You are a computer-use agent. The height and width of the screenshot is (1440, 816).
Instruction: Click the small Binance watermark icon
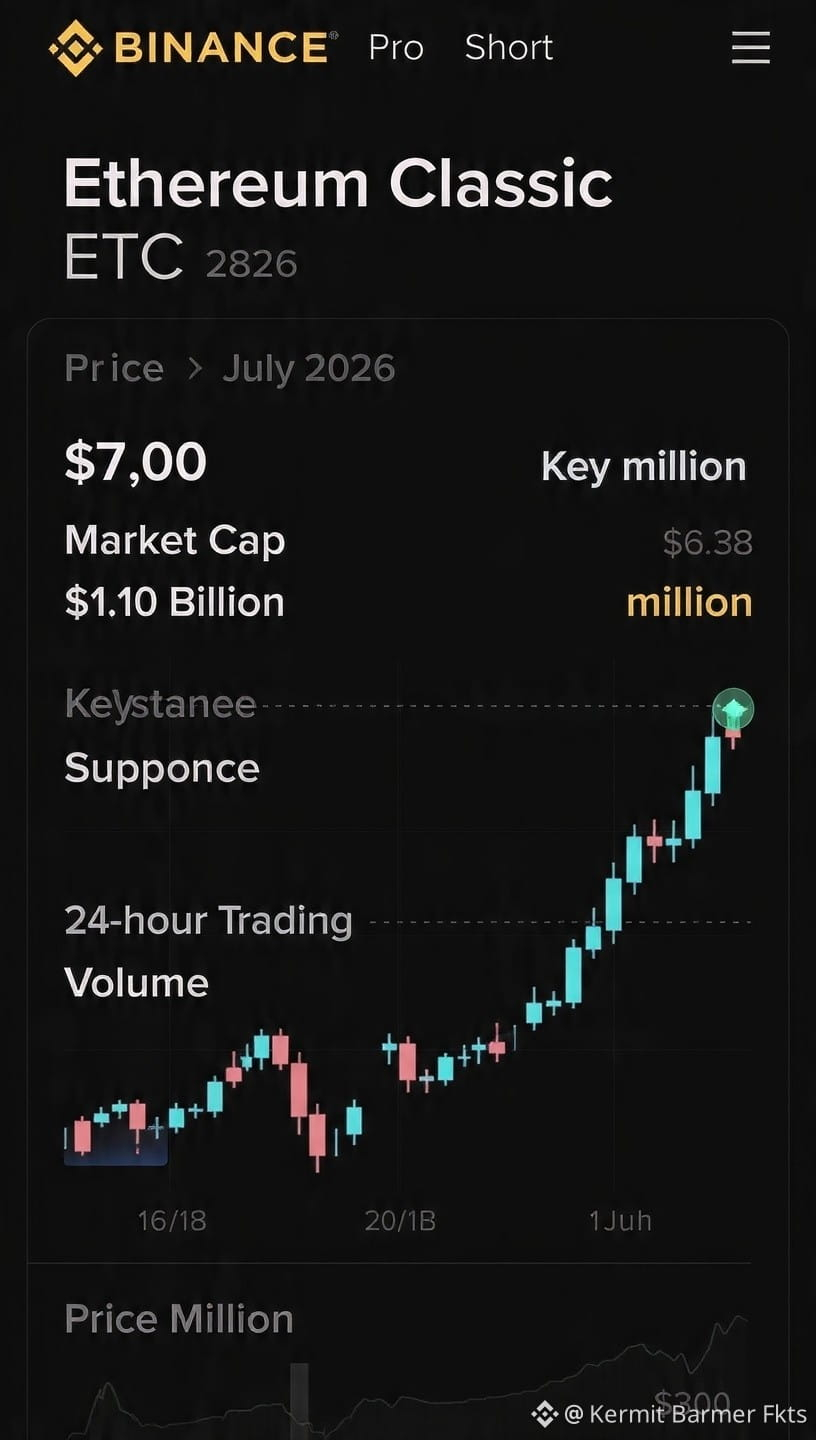pyautogui.click(x=544, y=1413)
